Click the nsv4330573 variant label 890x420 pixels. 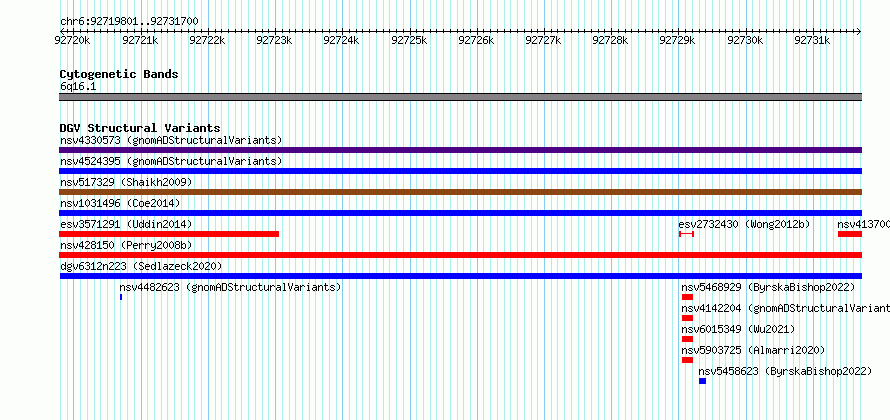171,140
